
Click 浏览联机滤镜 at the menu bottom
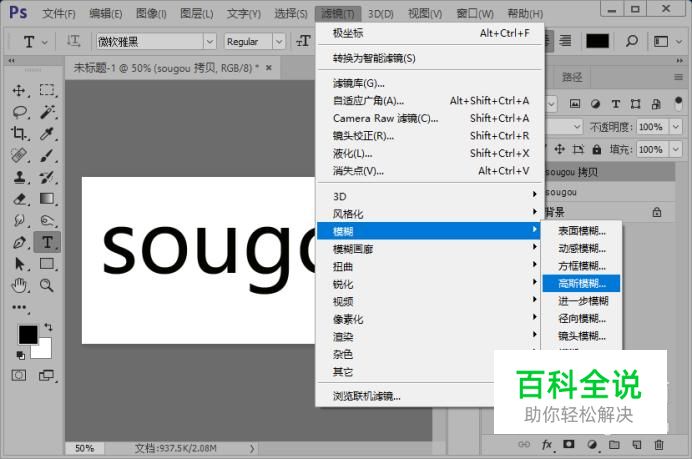pos(405,396)
